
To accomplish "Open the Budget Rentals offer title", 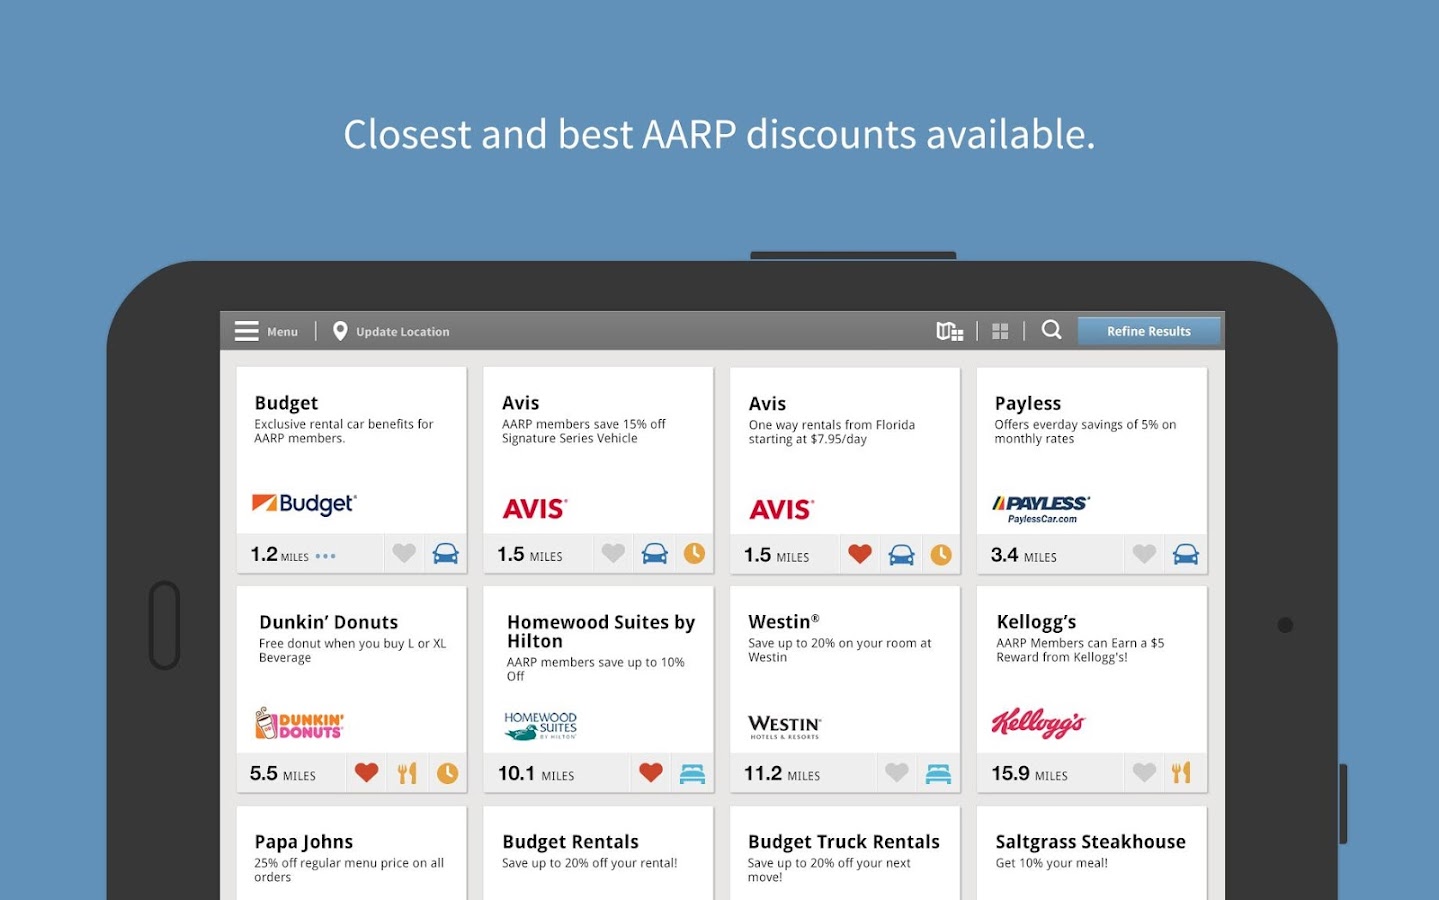I will coord(570,842).
